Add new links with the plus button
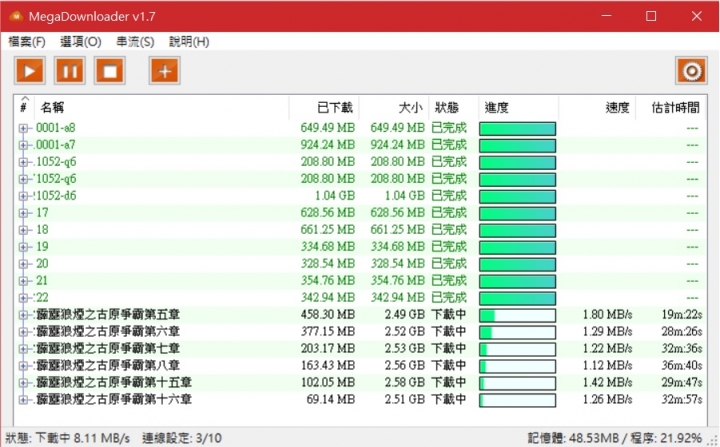The width and height of the screenshot is (720, 447). tap(164, 71)
